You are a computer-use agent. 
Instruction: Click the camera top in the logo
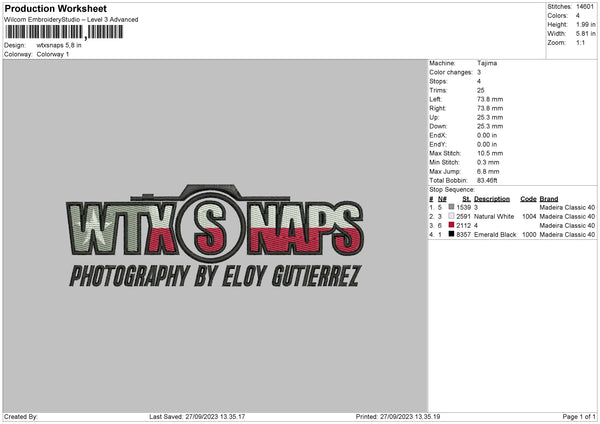[210, 192]
